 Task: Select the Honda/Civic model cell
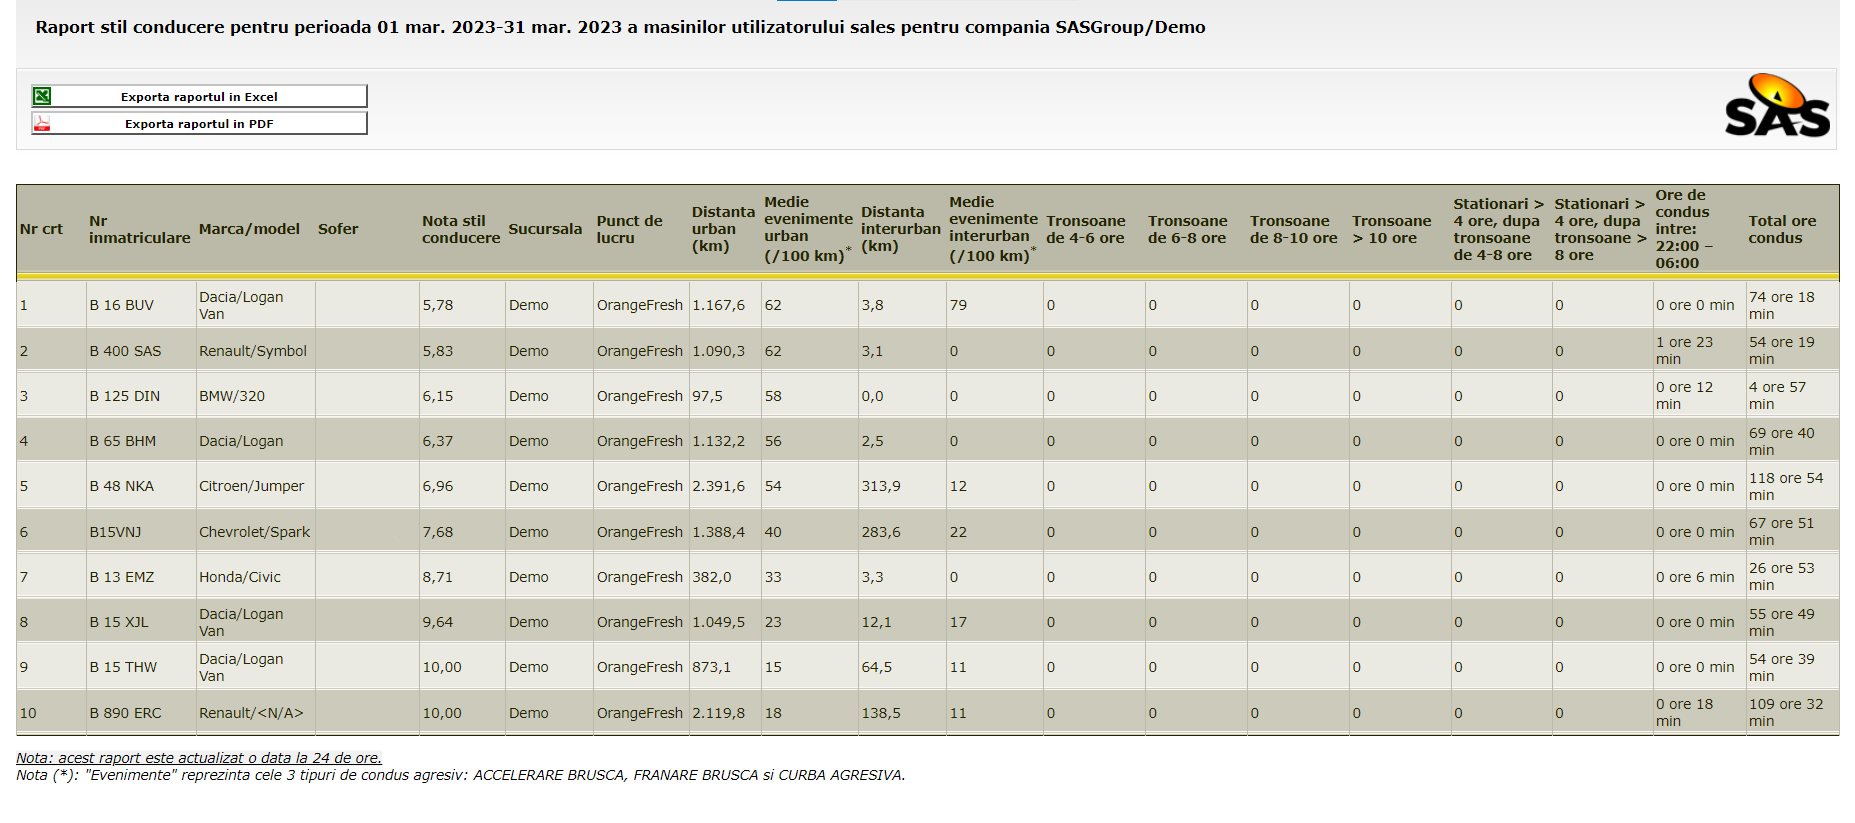pyautogui.click(x=240, y=577)
